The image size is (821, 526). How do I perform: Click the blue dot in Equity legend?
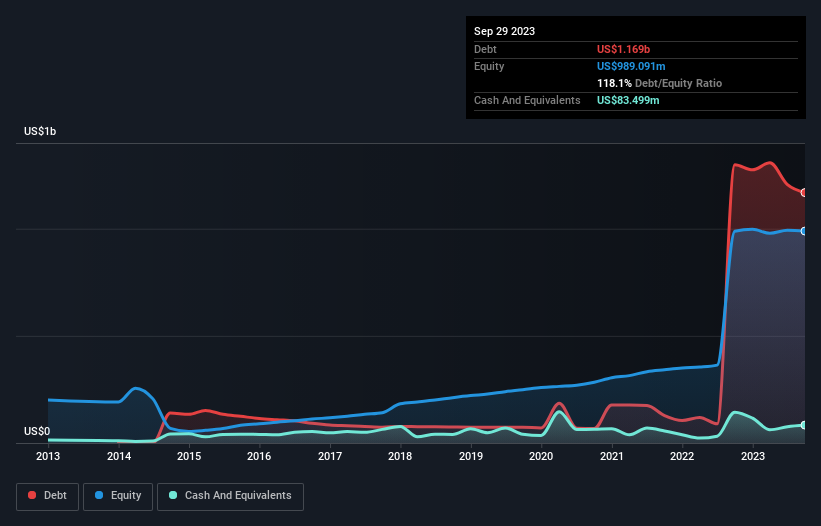click(x=98, y=495)
